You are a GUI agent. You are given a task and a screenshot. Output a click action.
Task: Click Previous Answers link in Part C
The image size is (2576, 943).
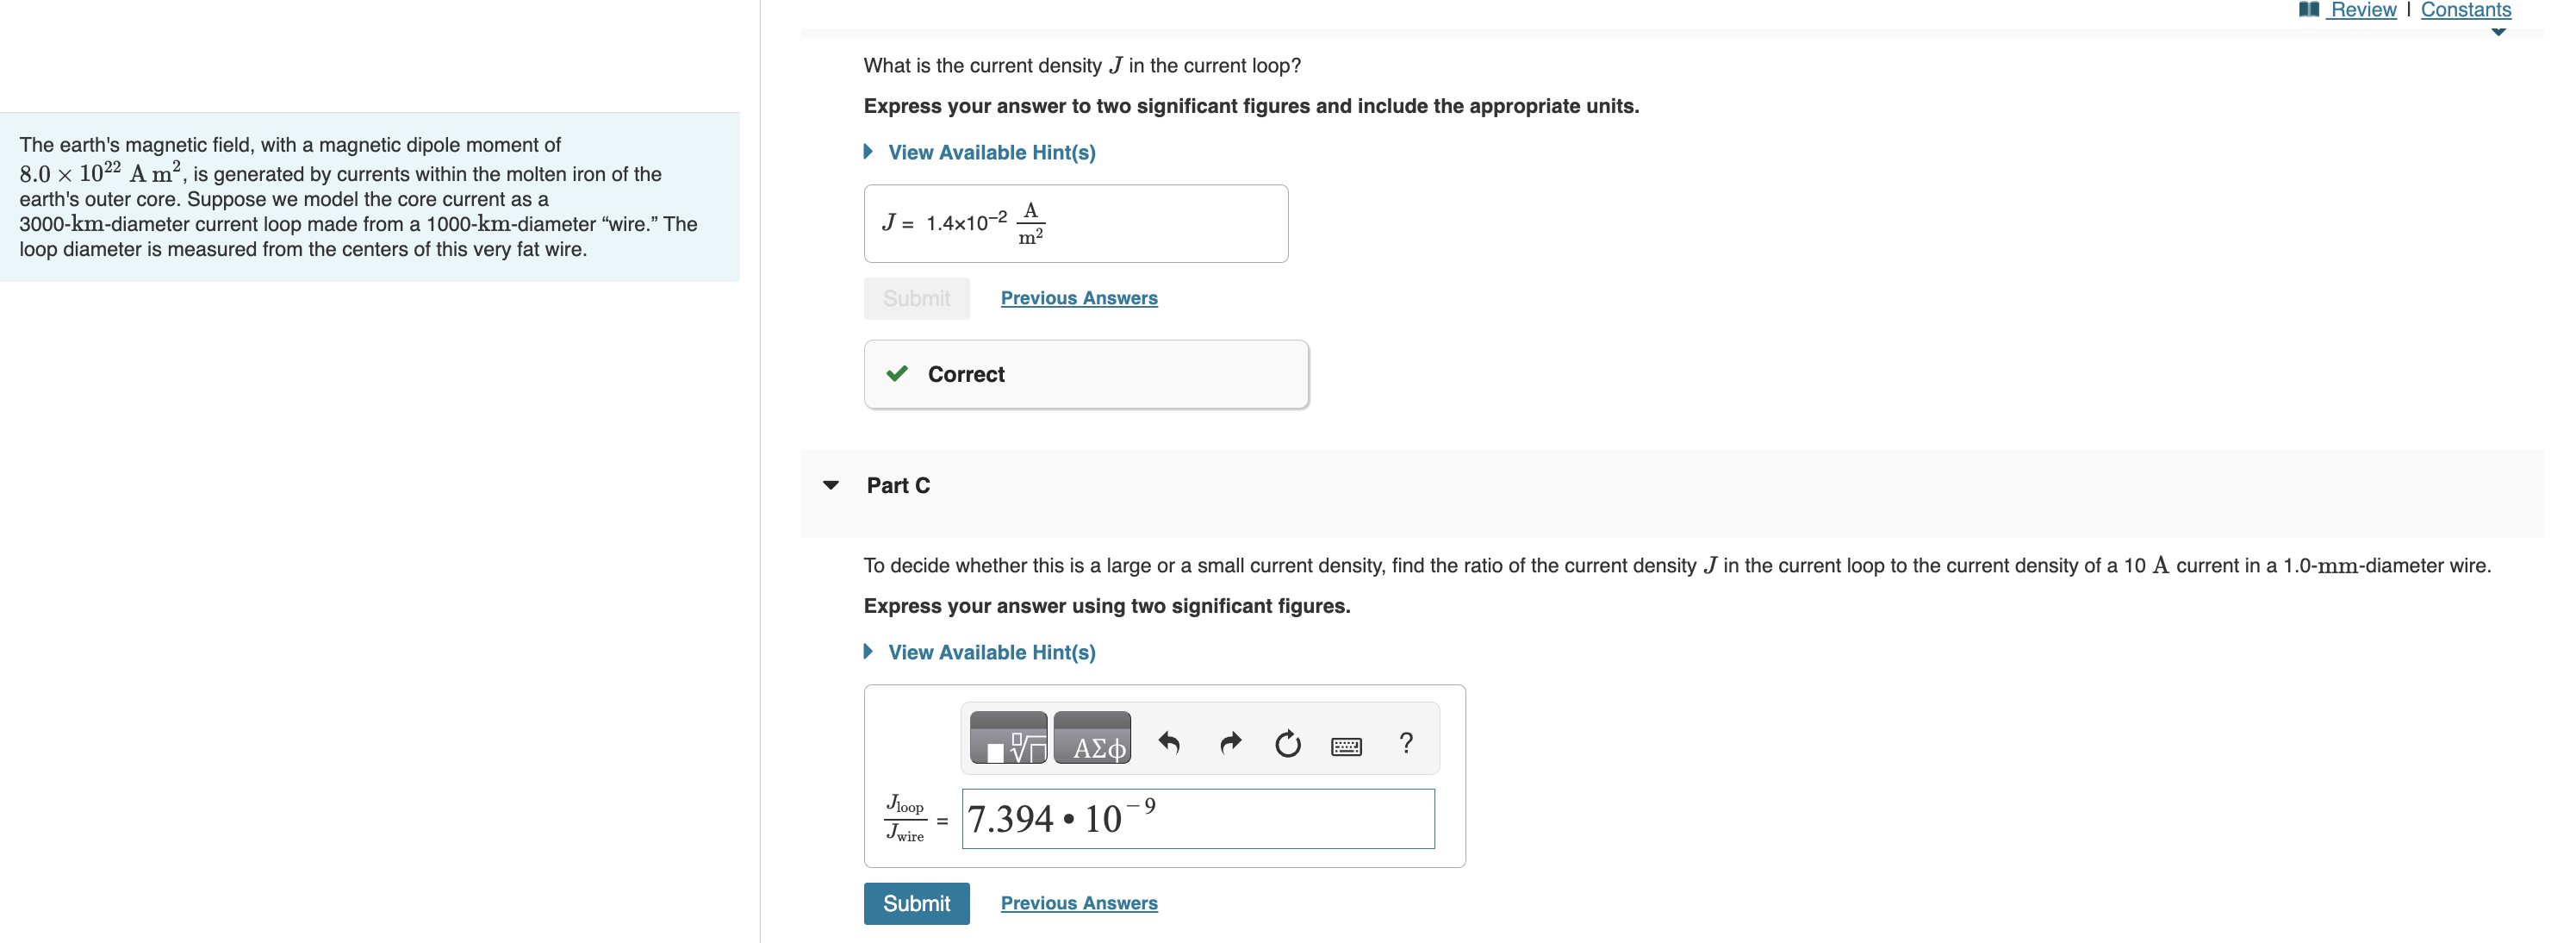click(1078, 902)
